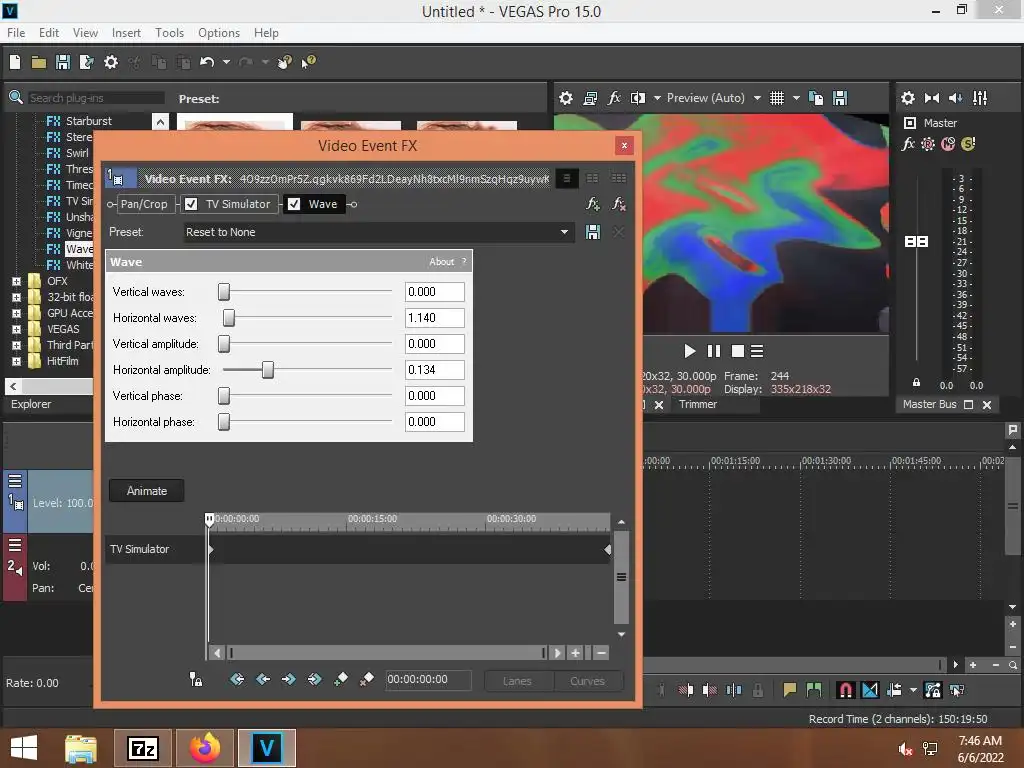
Task: Save project using main toolbar disk icon
Action: [x=63, y=62]
